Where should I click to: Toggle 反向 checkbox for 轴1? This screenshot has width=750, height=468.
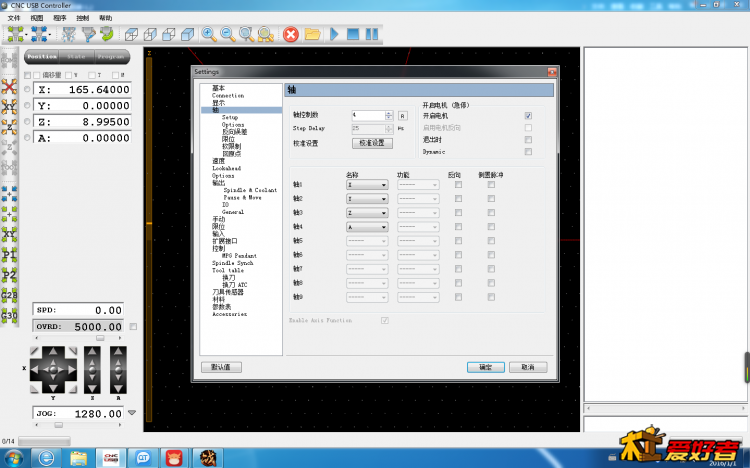pyautogui.click(x=458, y=185)
